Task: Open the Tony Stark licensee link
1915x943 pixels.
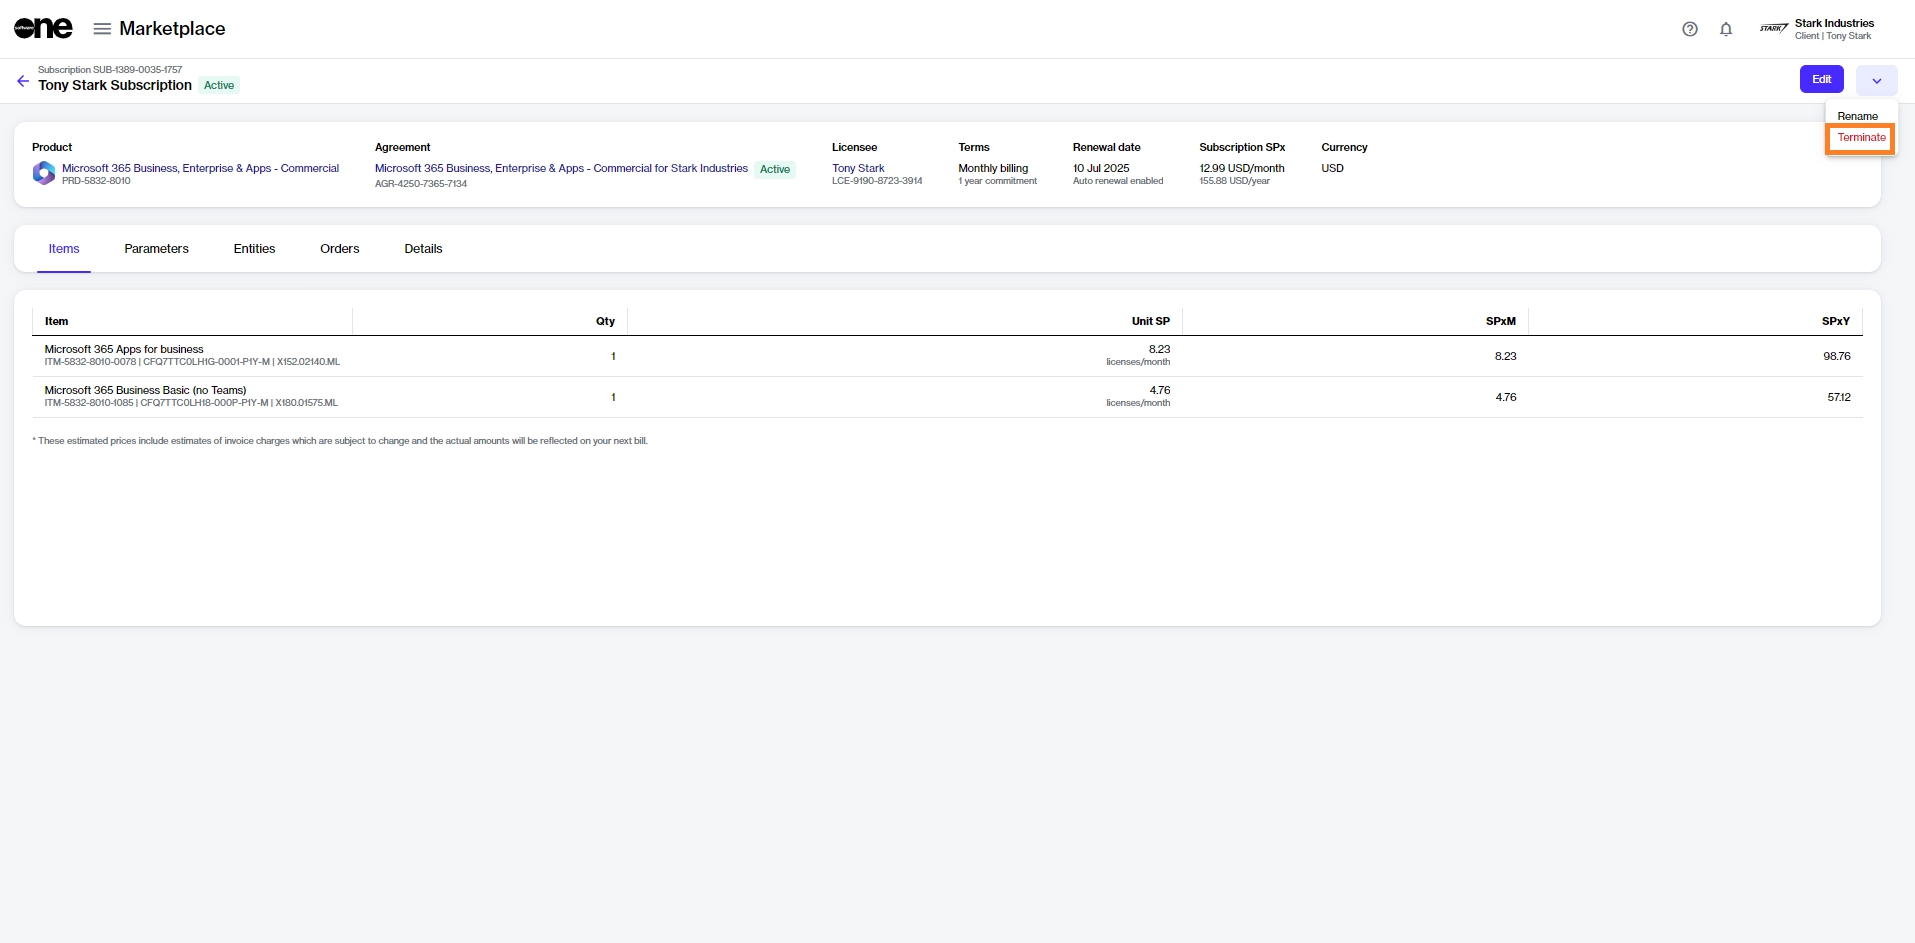Action: (x=858, y=168)
